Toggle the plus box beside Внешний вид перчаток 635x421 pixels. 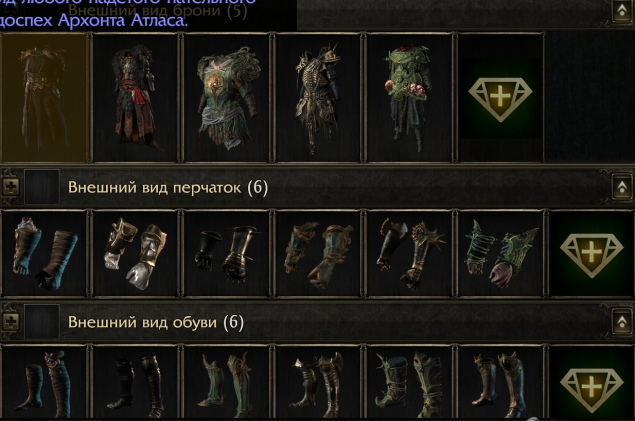click(x=11, y=187)
